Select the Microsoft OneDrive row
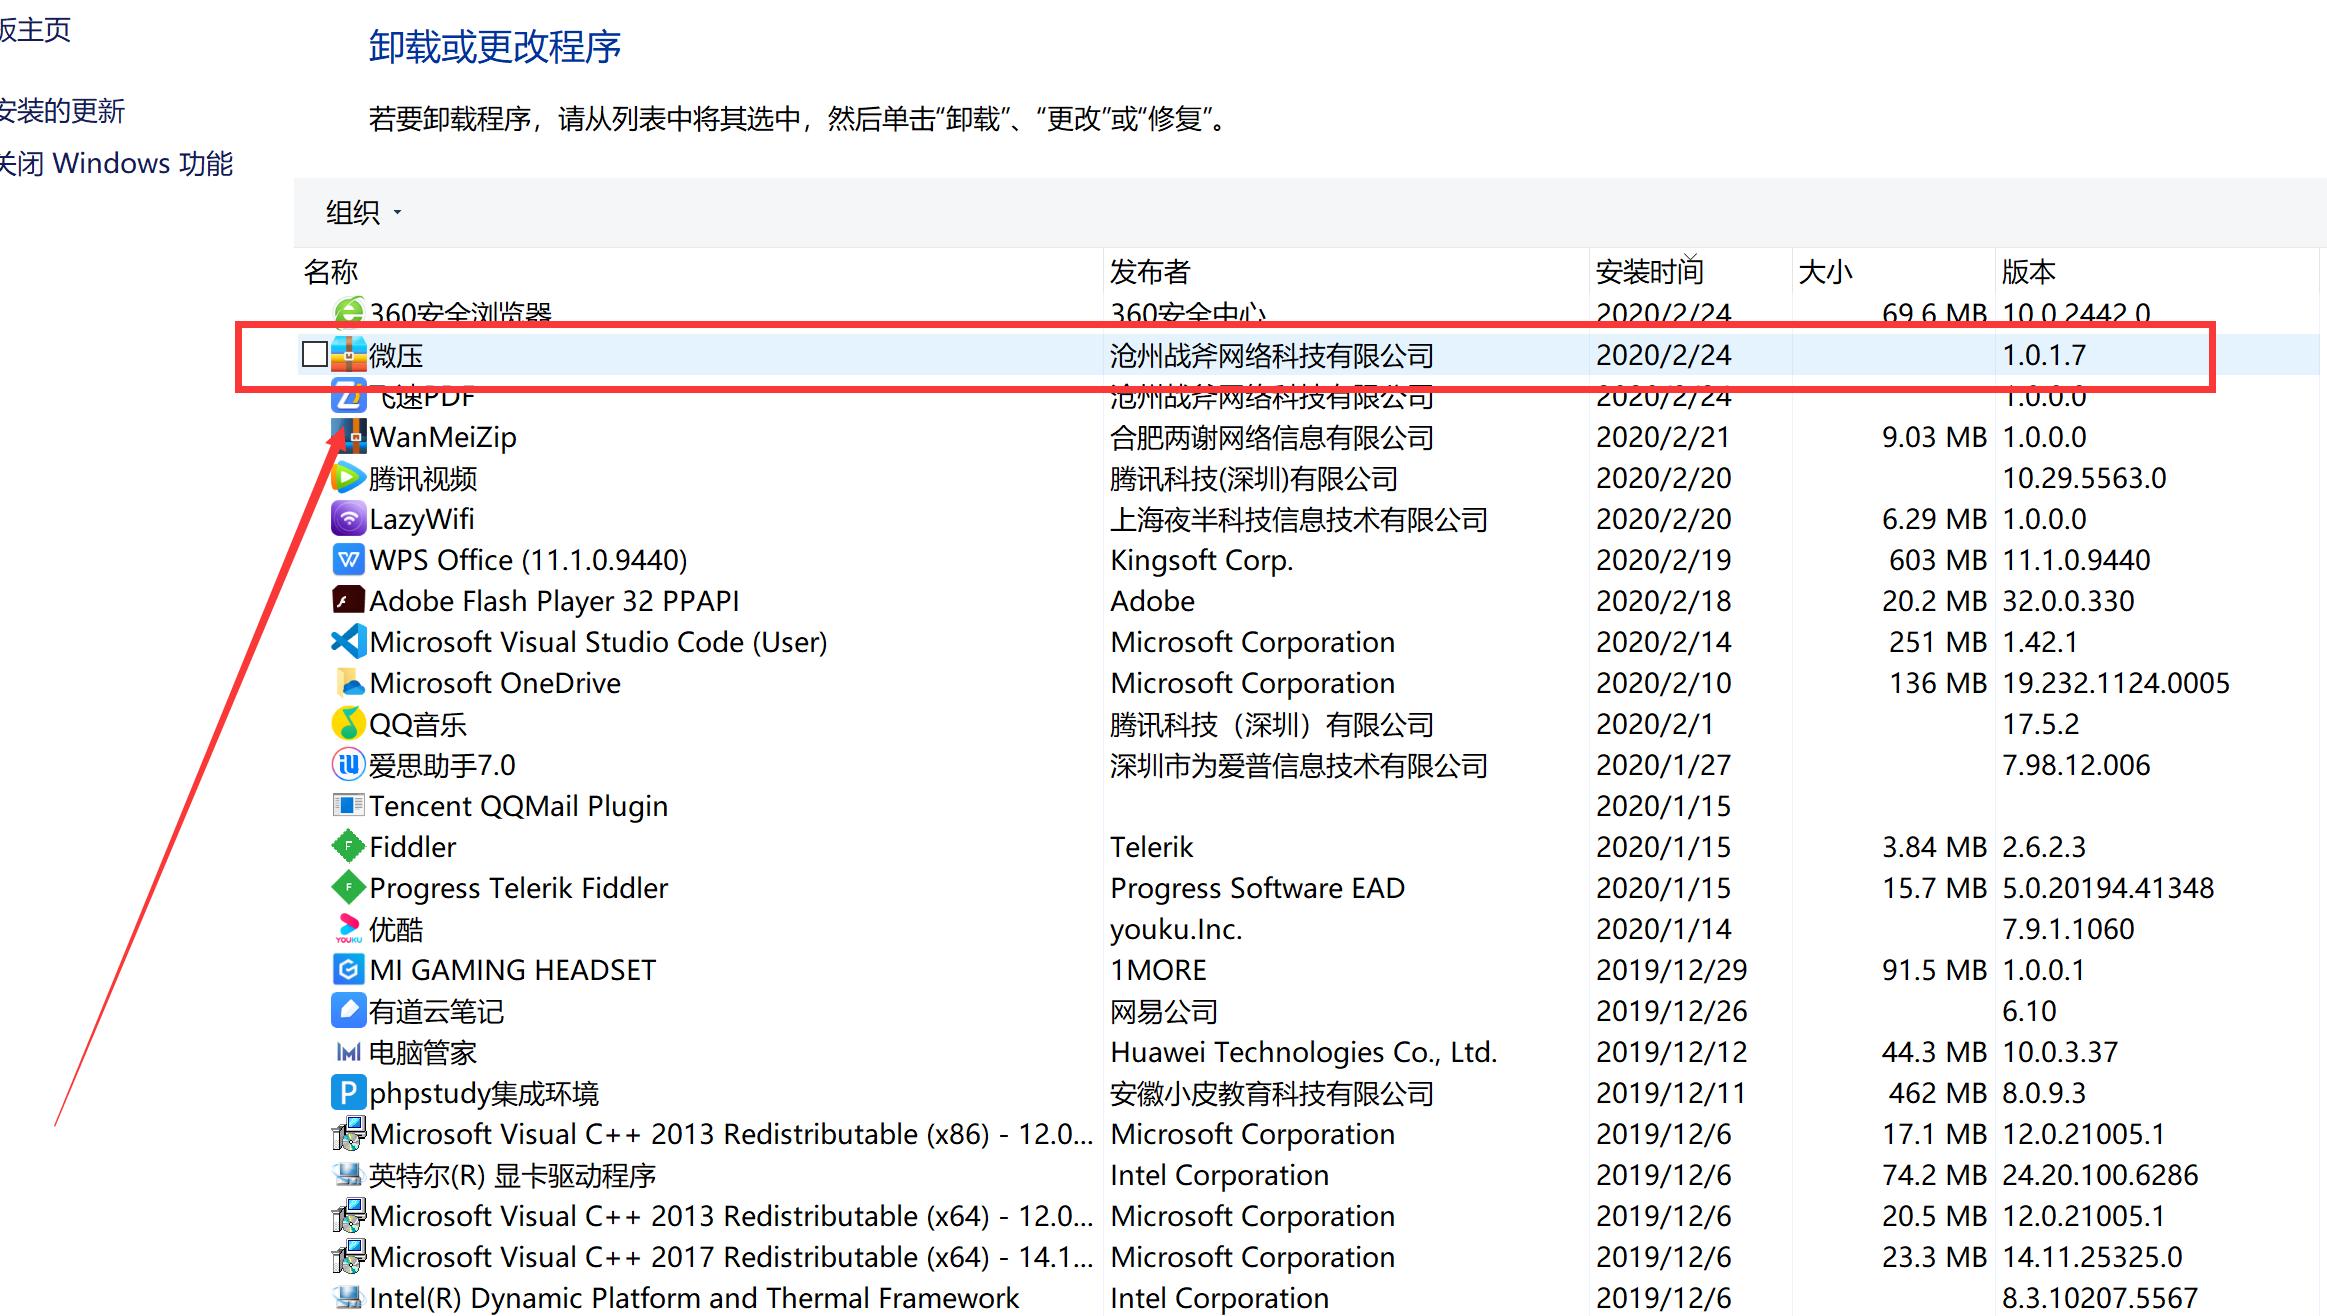This screenshot has width=2327, height=1316. coord(495,683)
